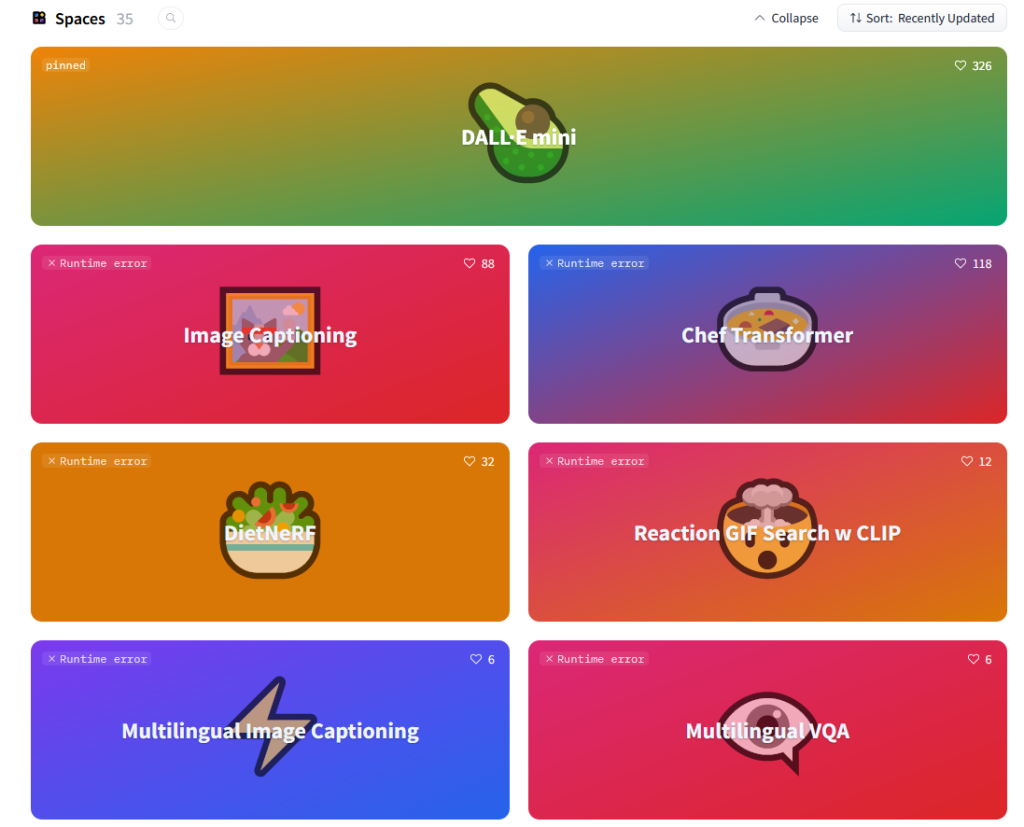Open the Image Captioning space
1024x827 pixels.
click(270, 334)
